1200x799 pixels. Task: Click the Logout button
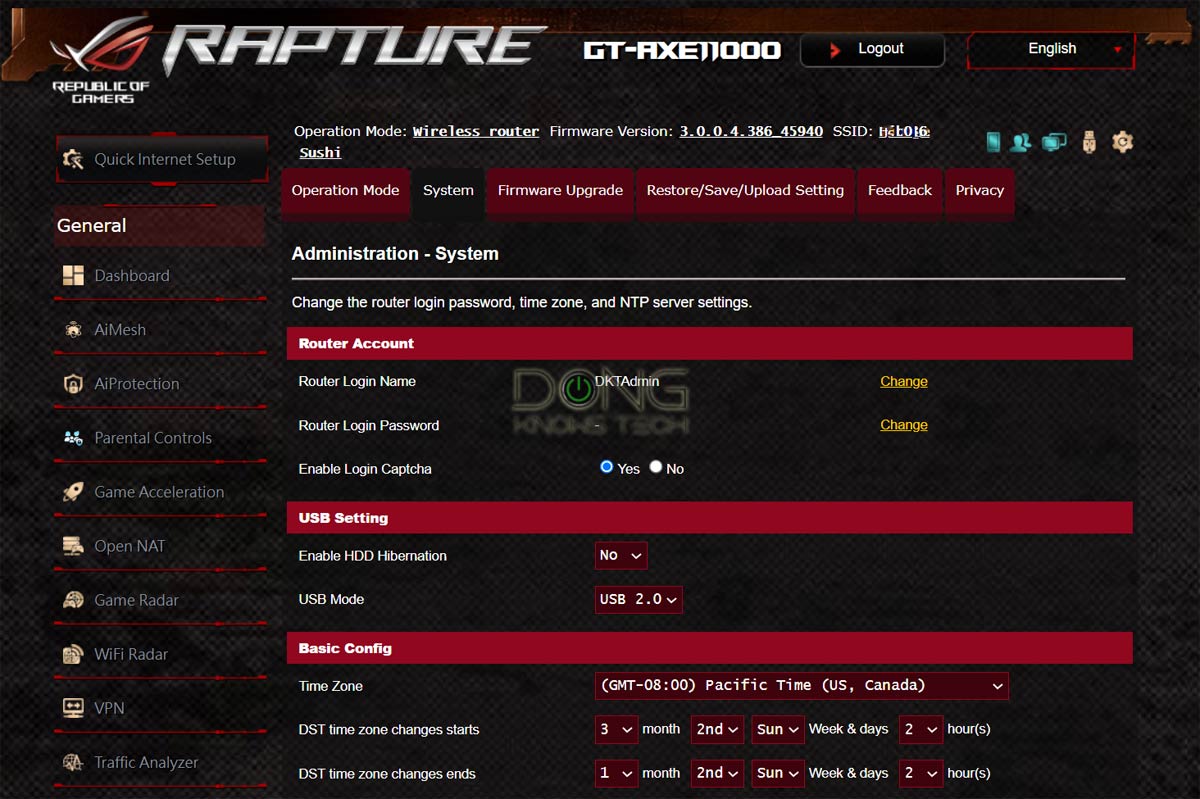(x=872, y=49)
